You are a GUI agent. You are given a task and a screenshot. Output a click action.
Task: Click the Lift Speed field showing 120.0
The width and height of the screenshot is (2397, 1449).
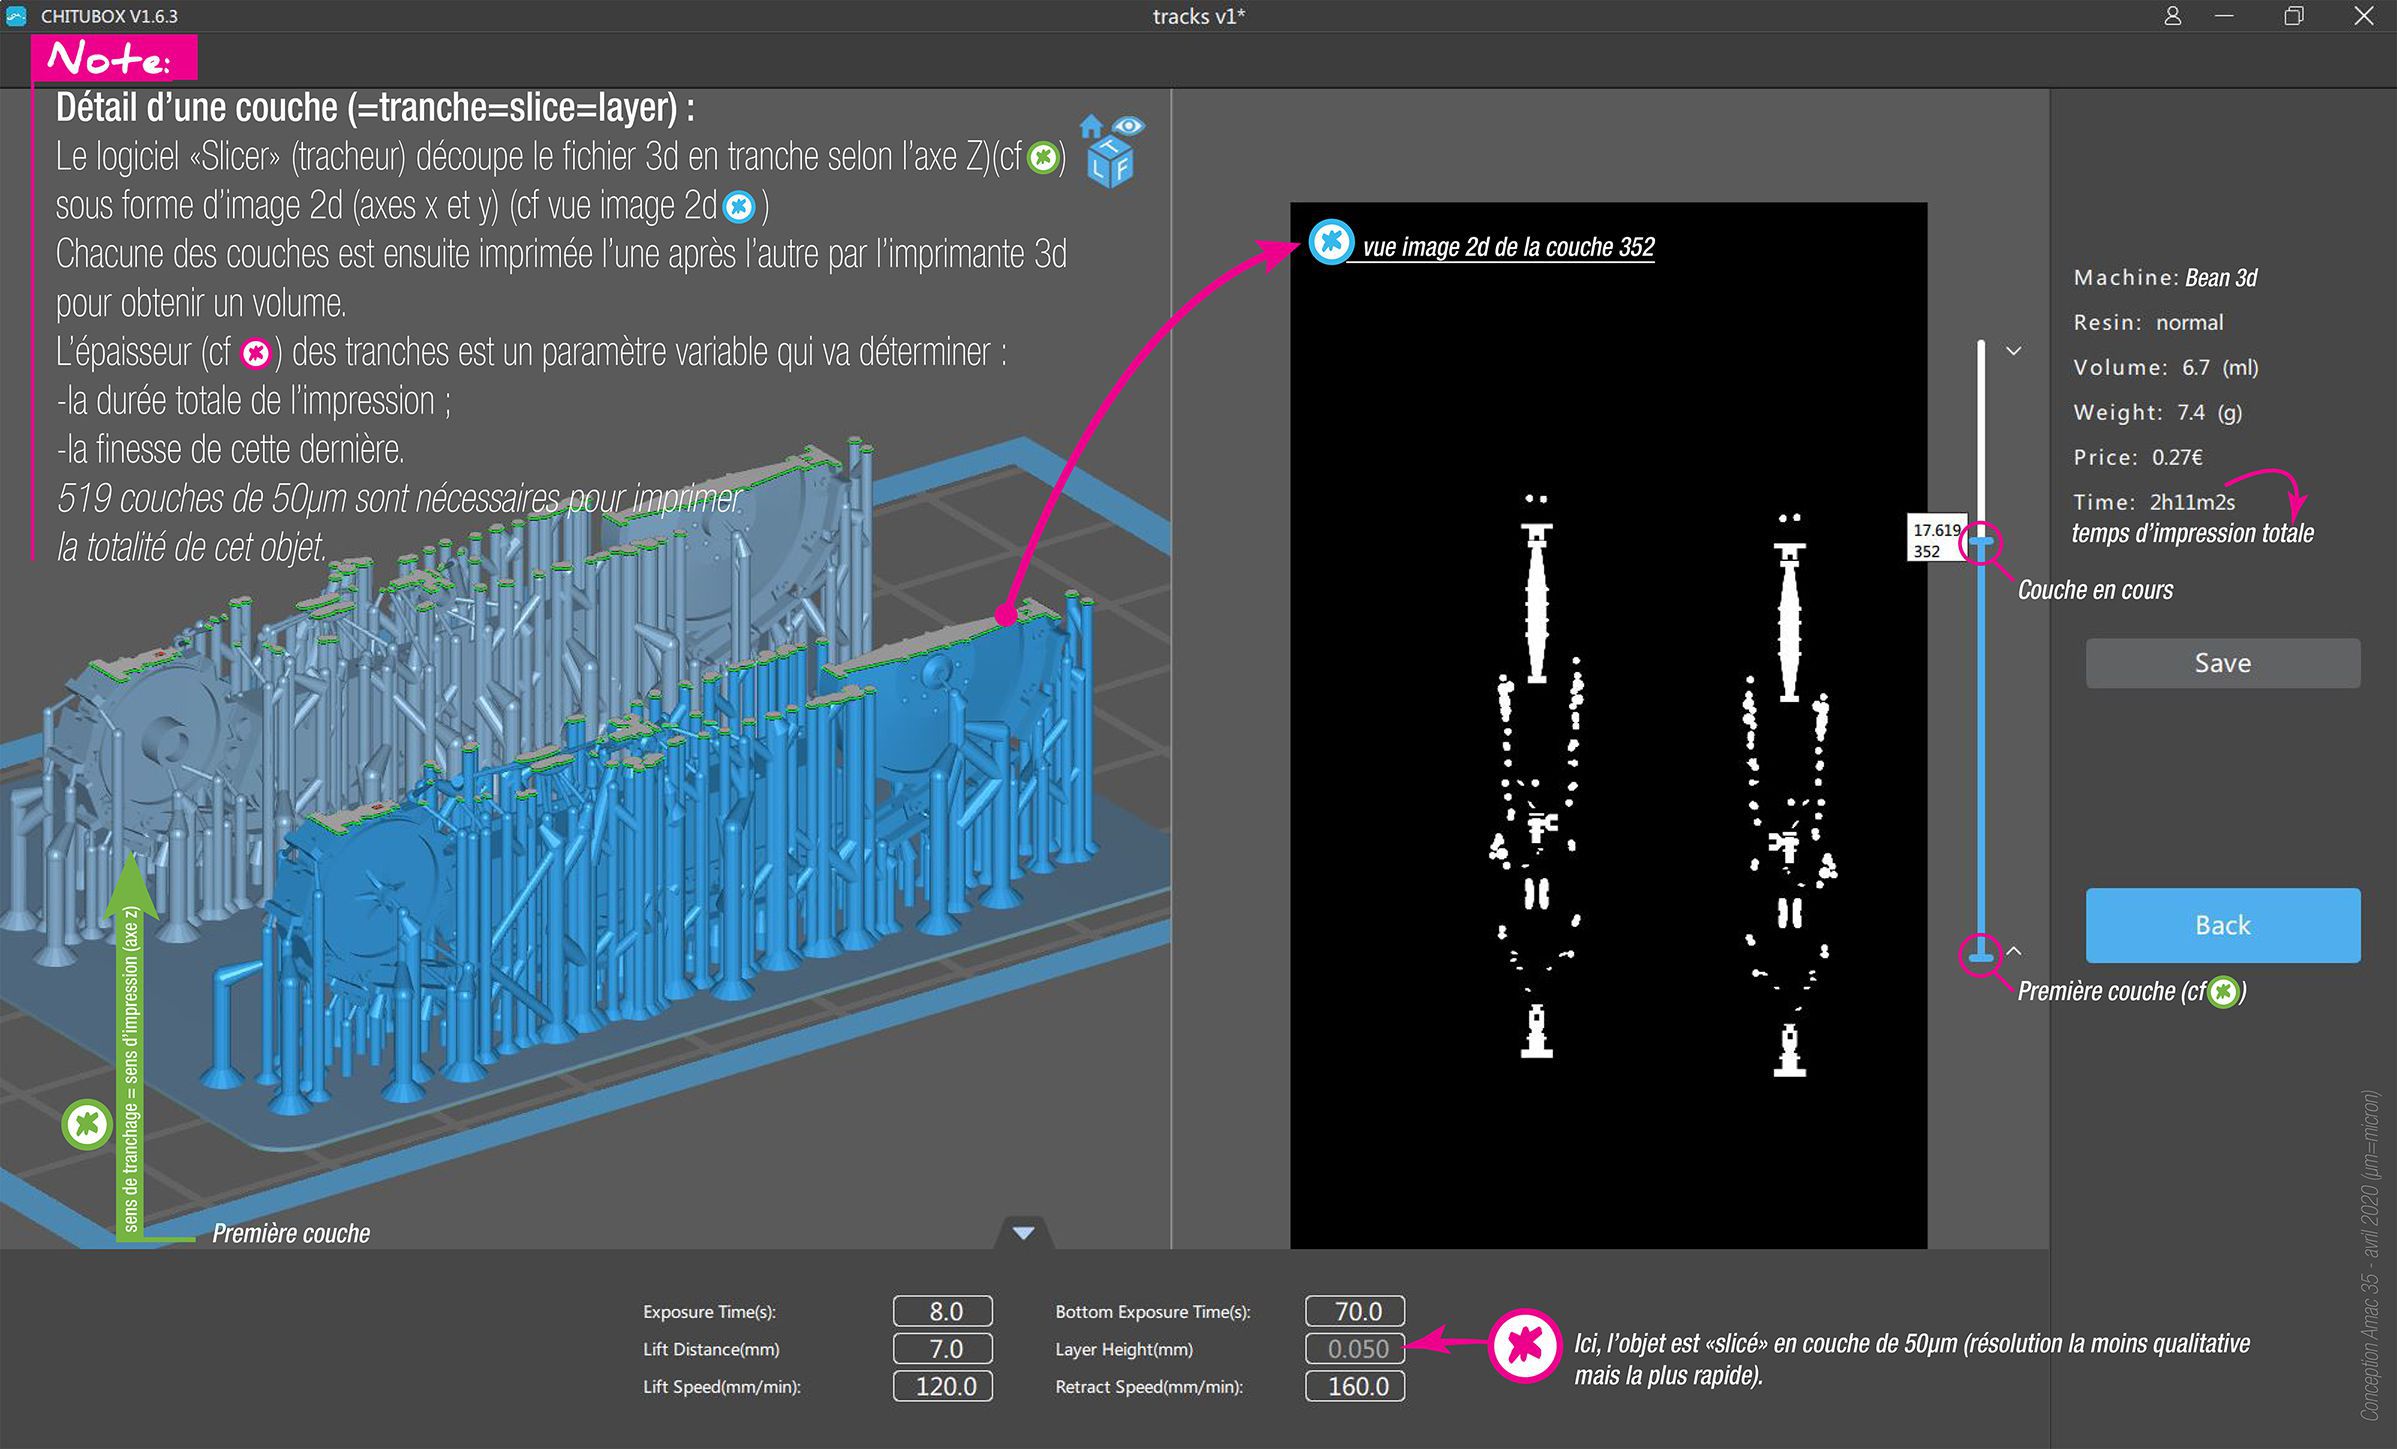[x=943, y=1386]
